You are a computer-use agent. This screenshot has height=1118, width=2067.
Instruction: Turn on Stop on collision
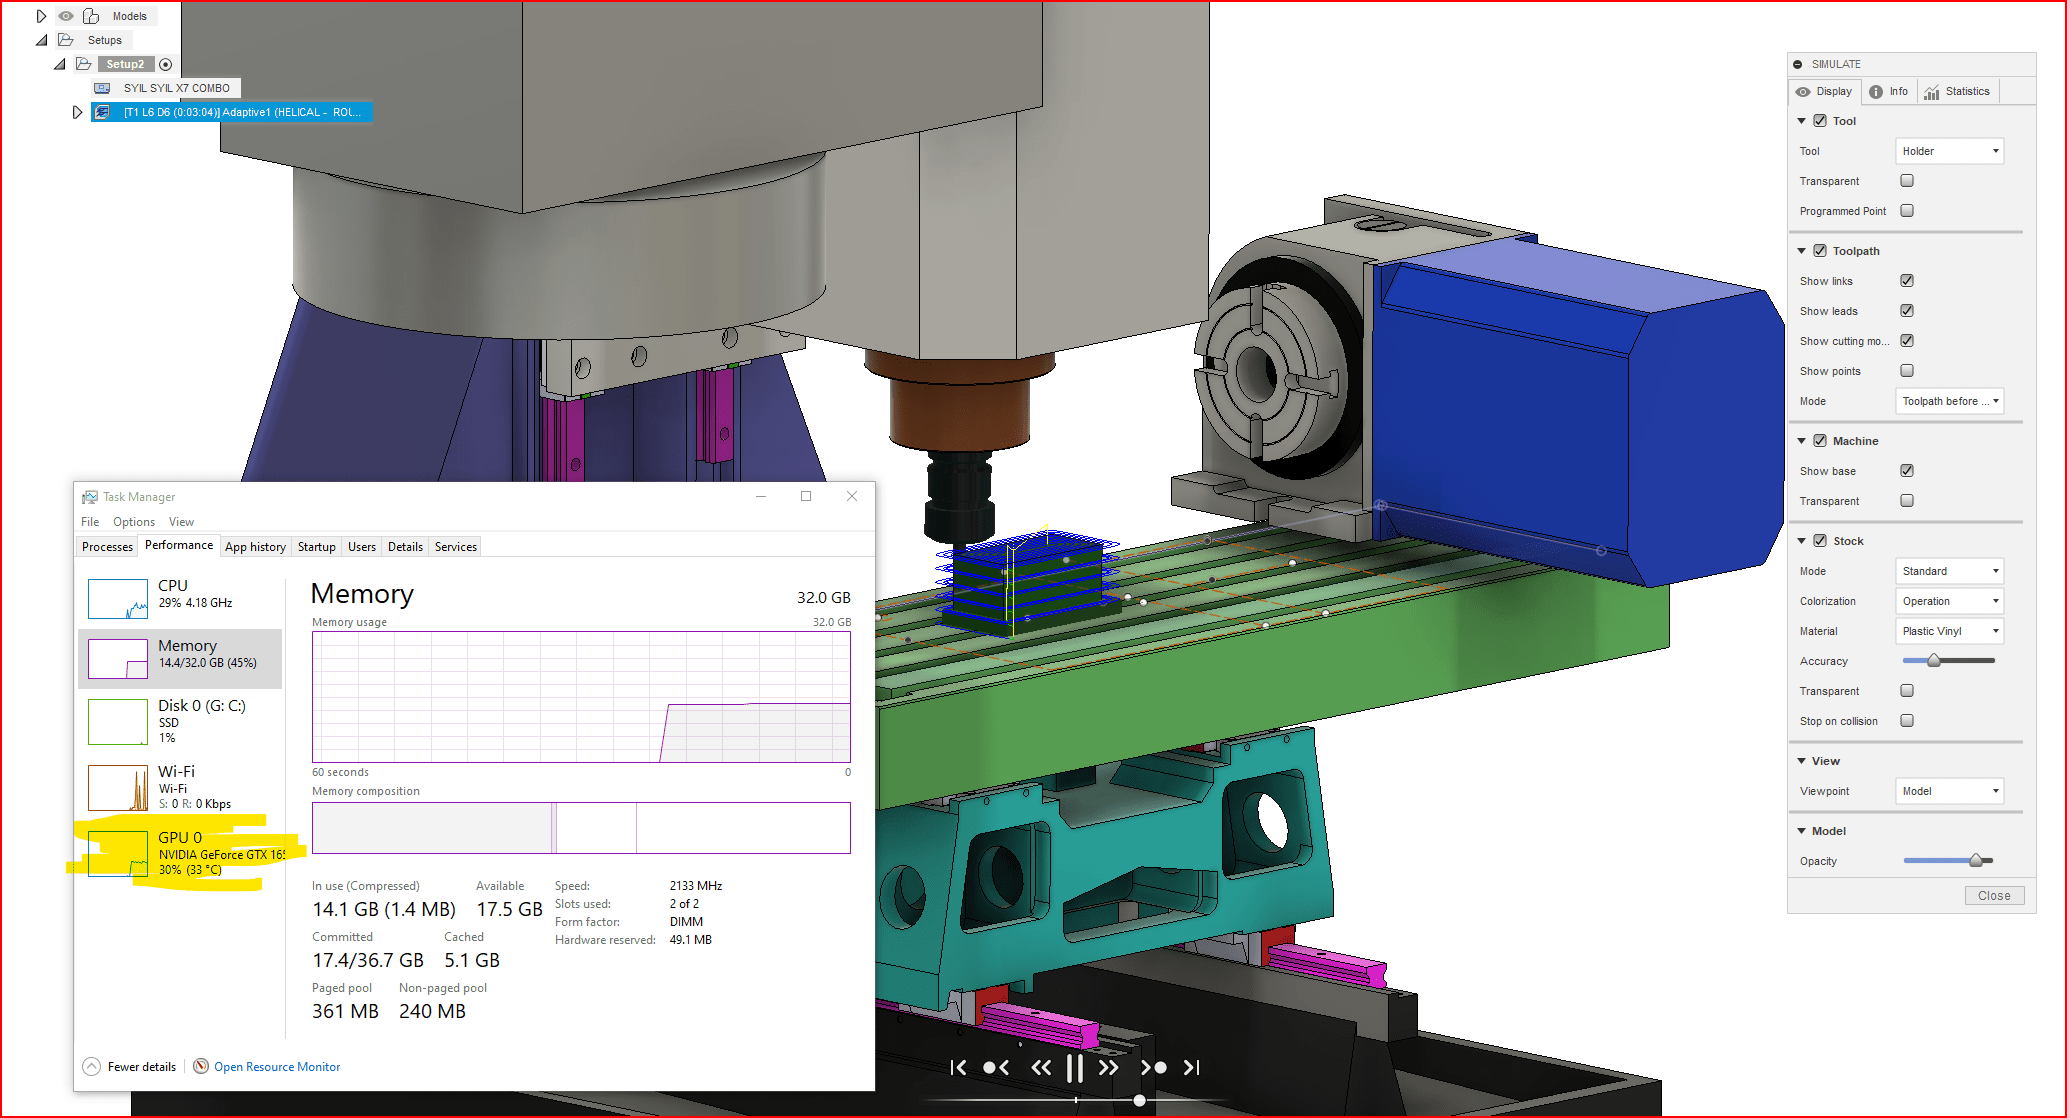pyautogui.click(x=1907, y=720)
